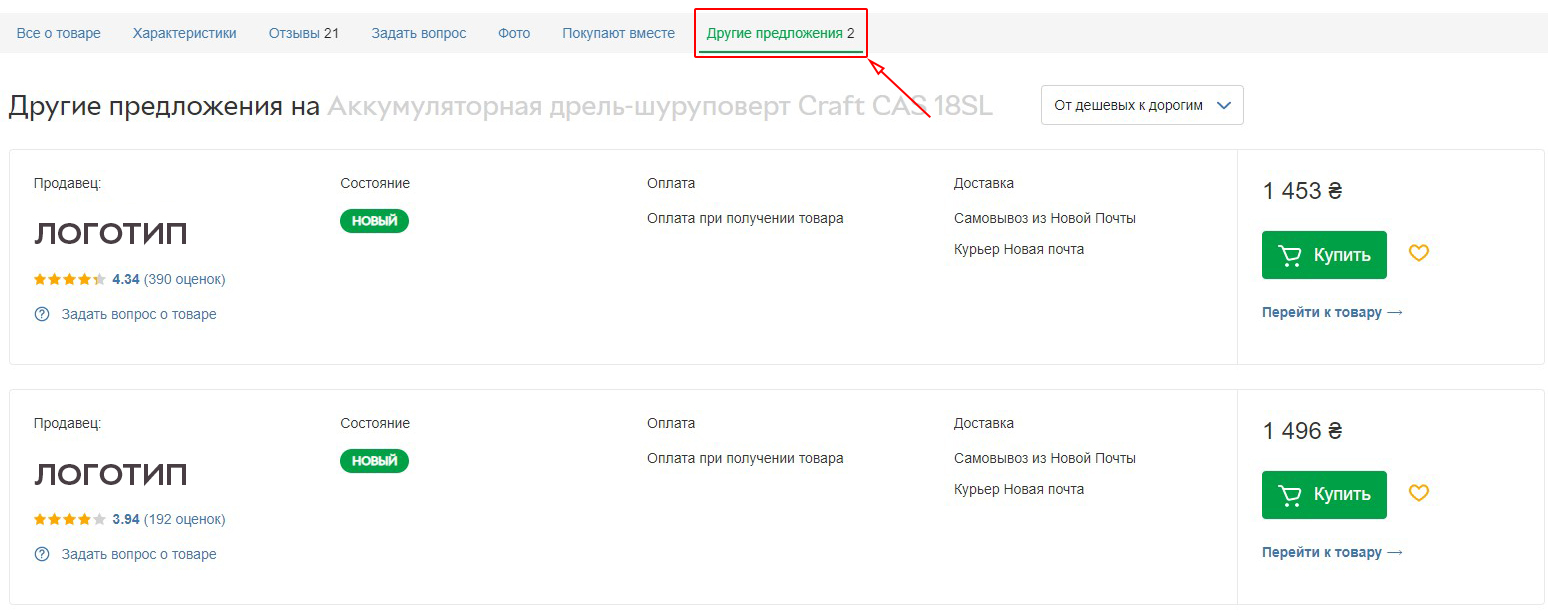Follow 'Перейти к товару' for 1 453 ₴ offer
The image size is (1548, 616).
1332,312
